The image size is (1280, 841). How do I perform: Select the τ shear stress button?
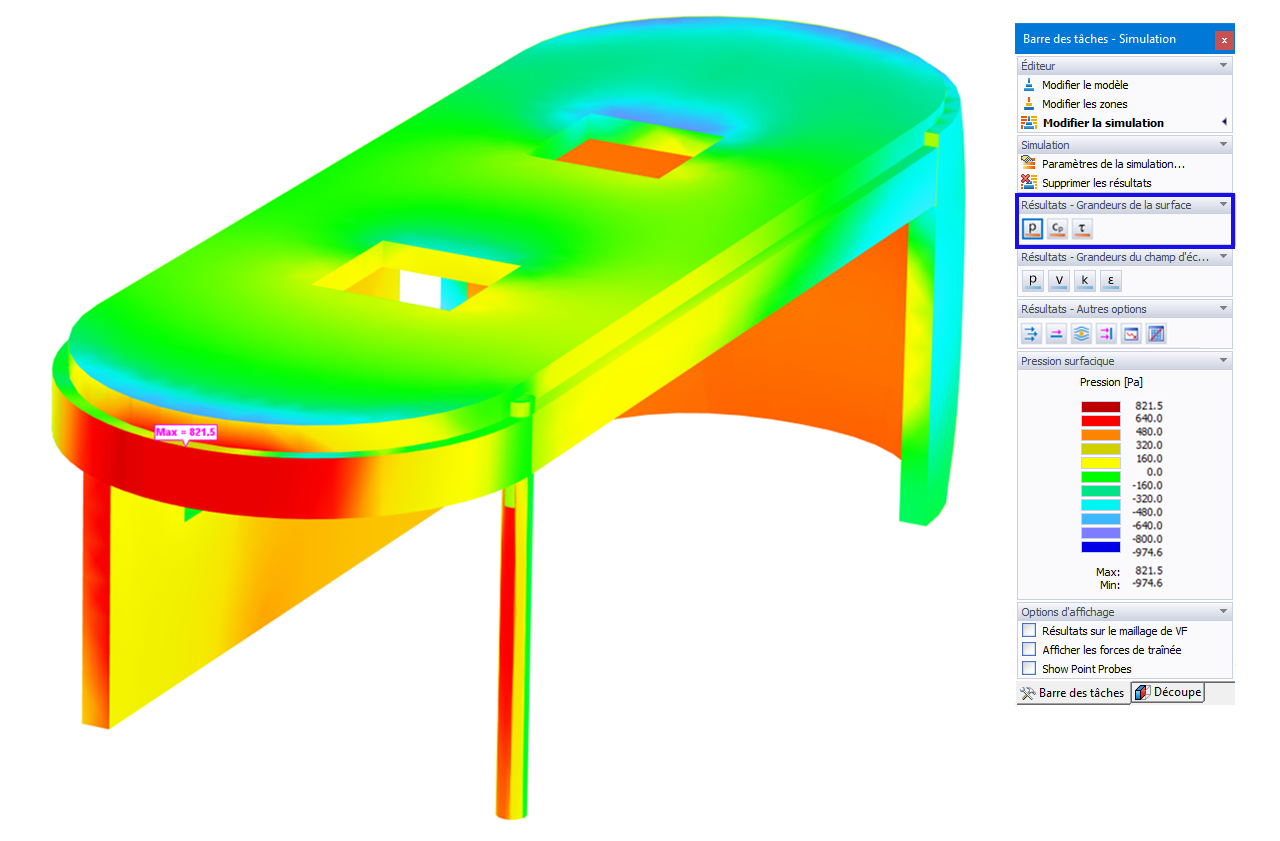click(1082, 229)
